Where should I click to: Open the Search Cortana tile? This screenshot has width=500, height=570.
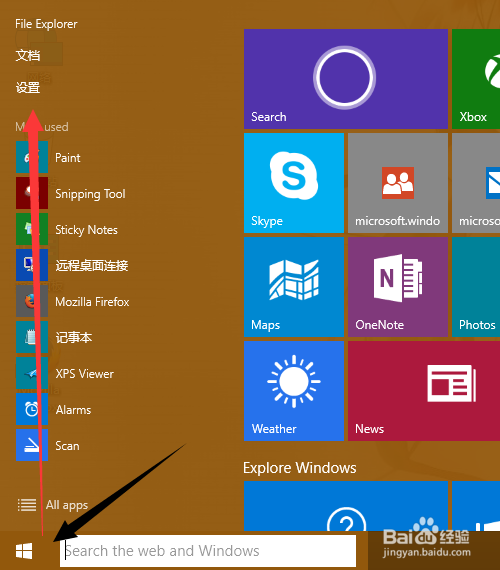point(346,79)
